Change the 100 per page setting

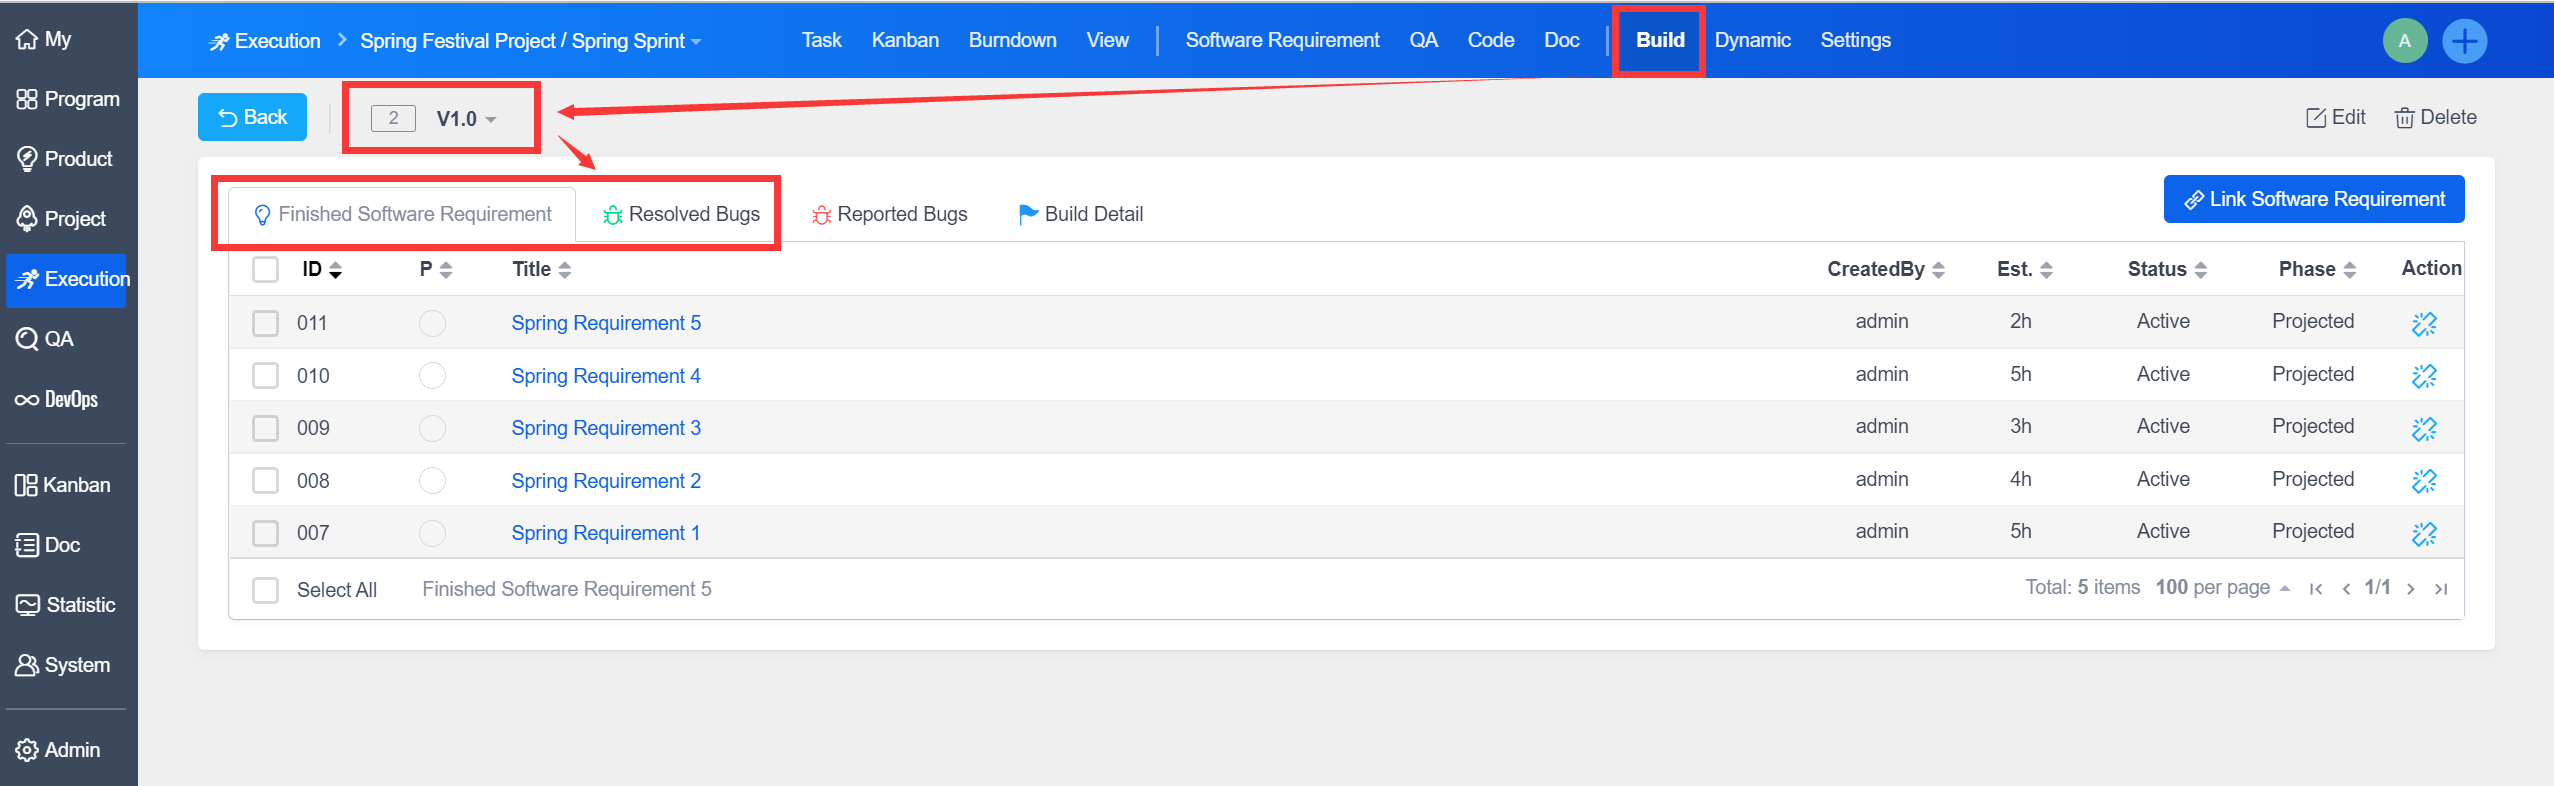coord(2221,588)
